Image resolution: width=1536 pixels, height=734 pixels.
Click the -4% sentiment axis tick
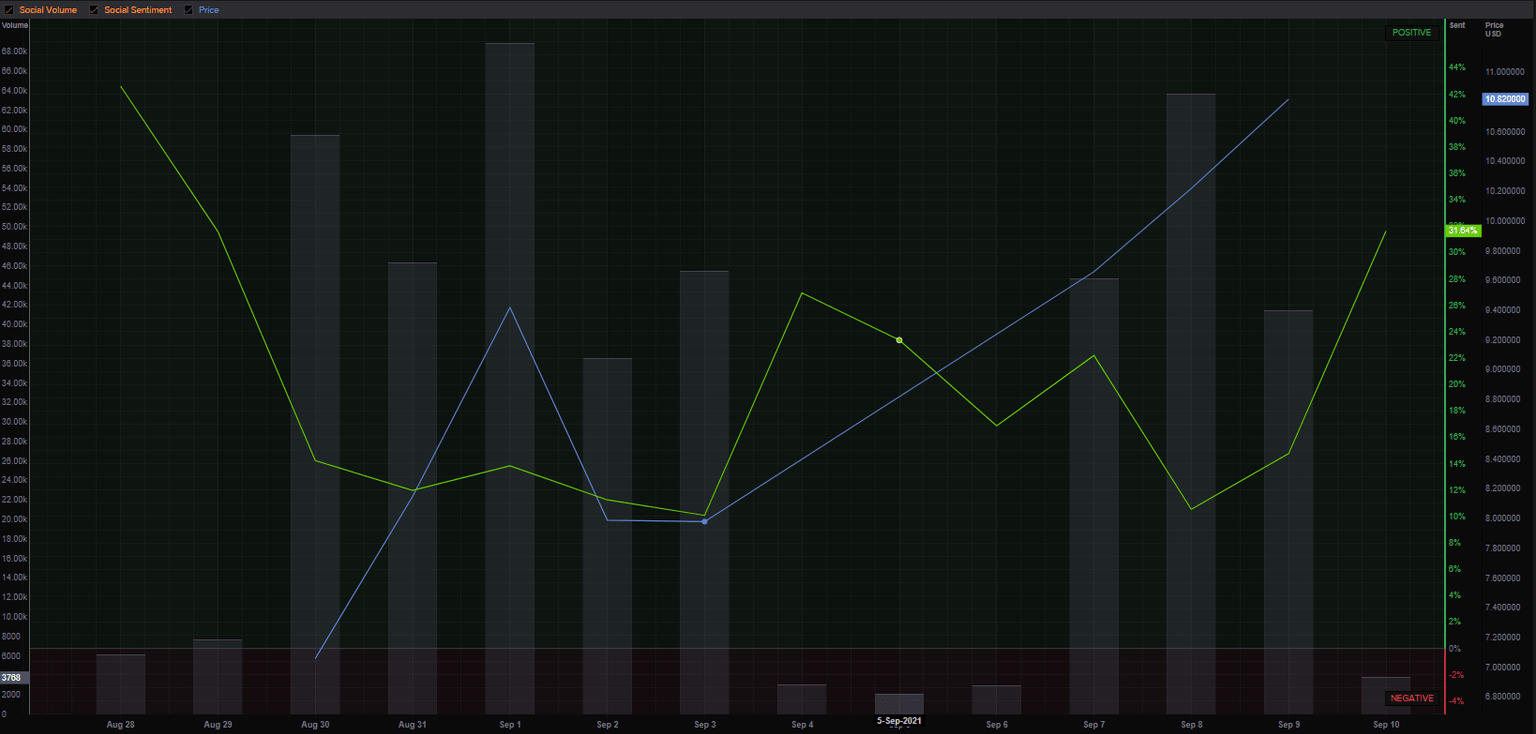1457,701
